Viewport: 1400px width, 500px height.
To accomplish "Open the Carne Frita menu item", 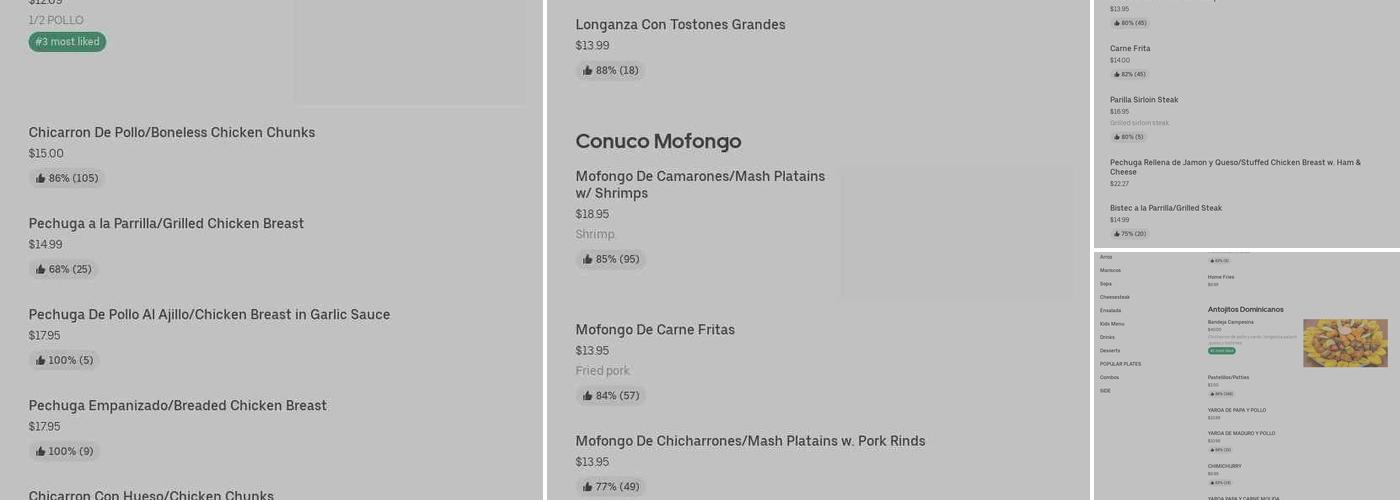I will pyautogui.click(x=1130, y=49).
